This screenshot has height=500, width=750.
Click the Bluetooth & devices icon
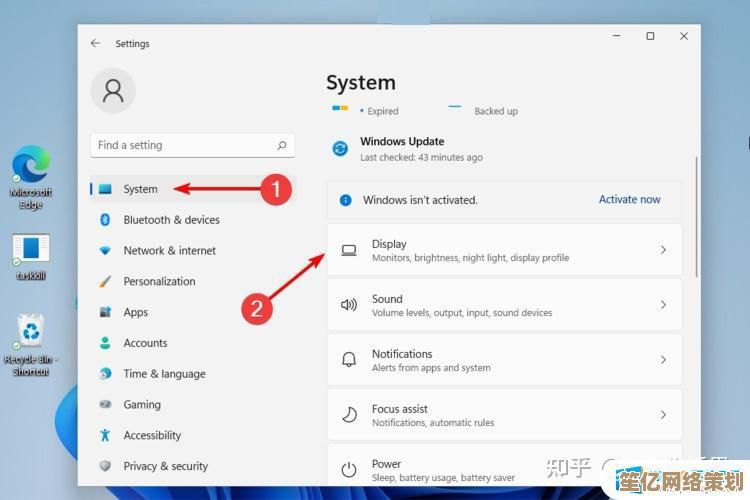click(x=105, y=220)
